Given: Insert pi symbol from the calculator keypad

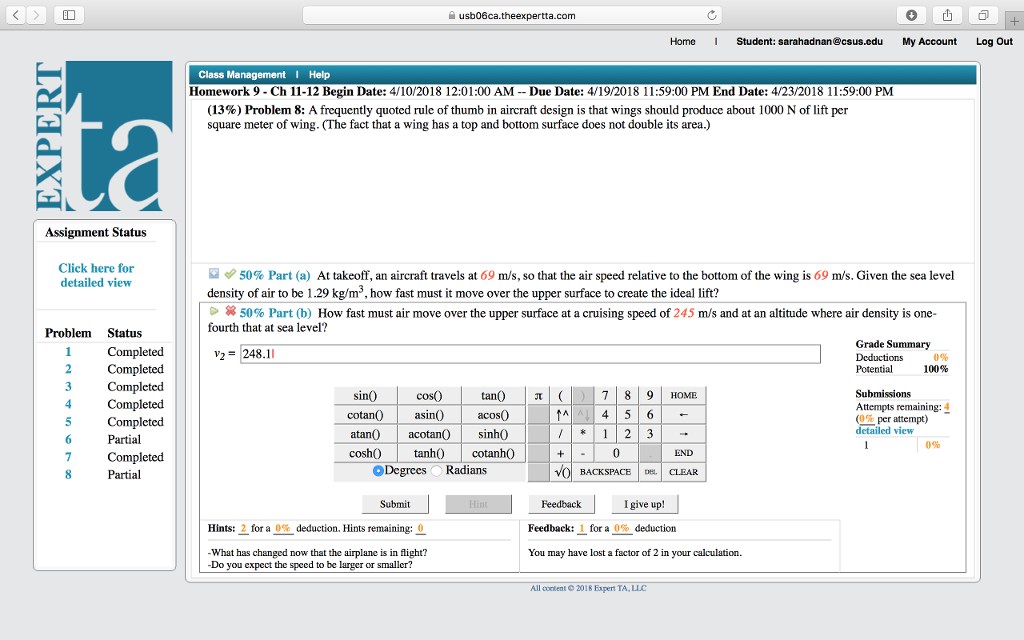Looking at the screenshot, I should [x=540, y=396].
